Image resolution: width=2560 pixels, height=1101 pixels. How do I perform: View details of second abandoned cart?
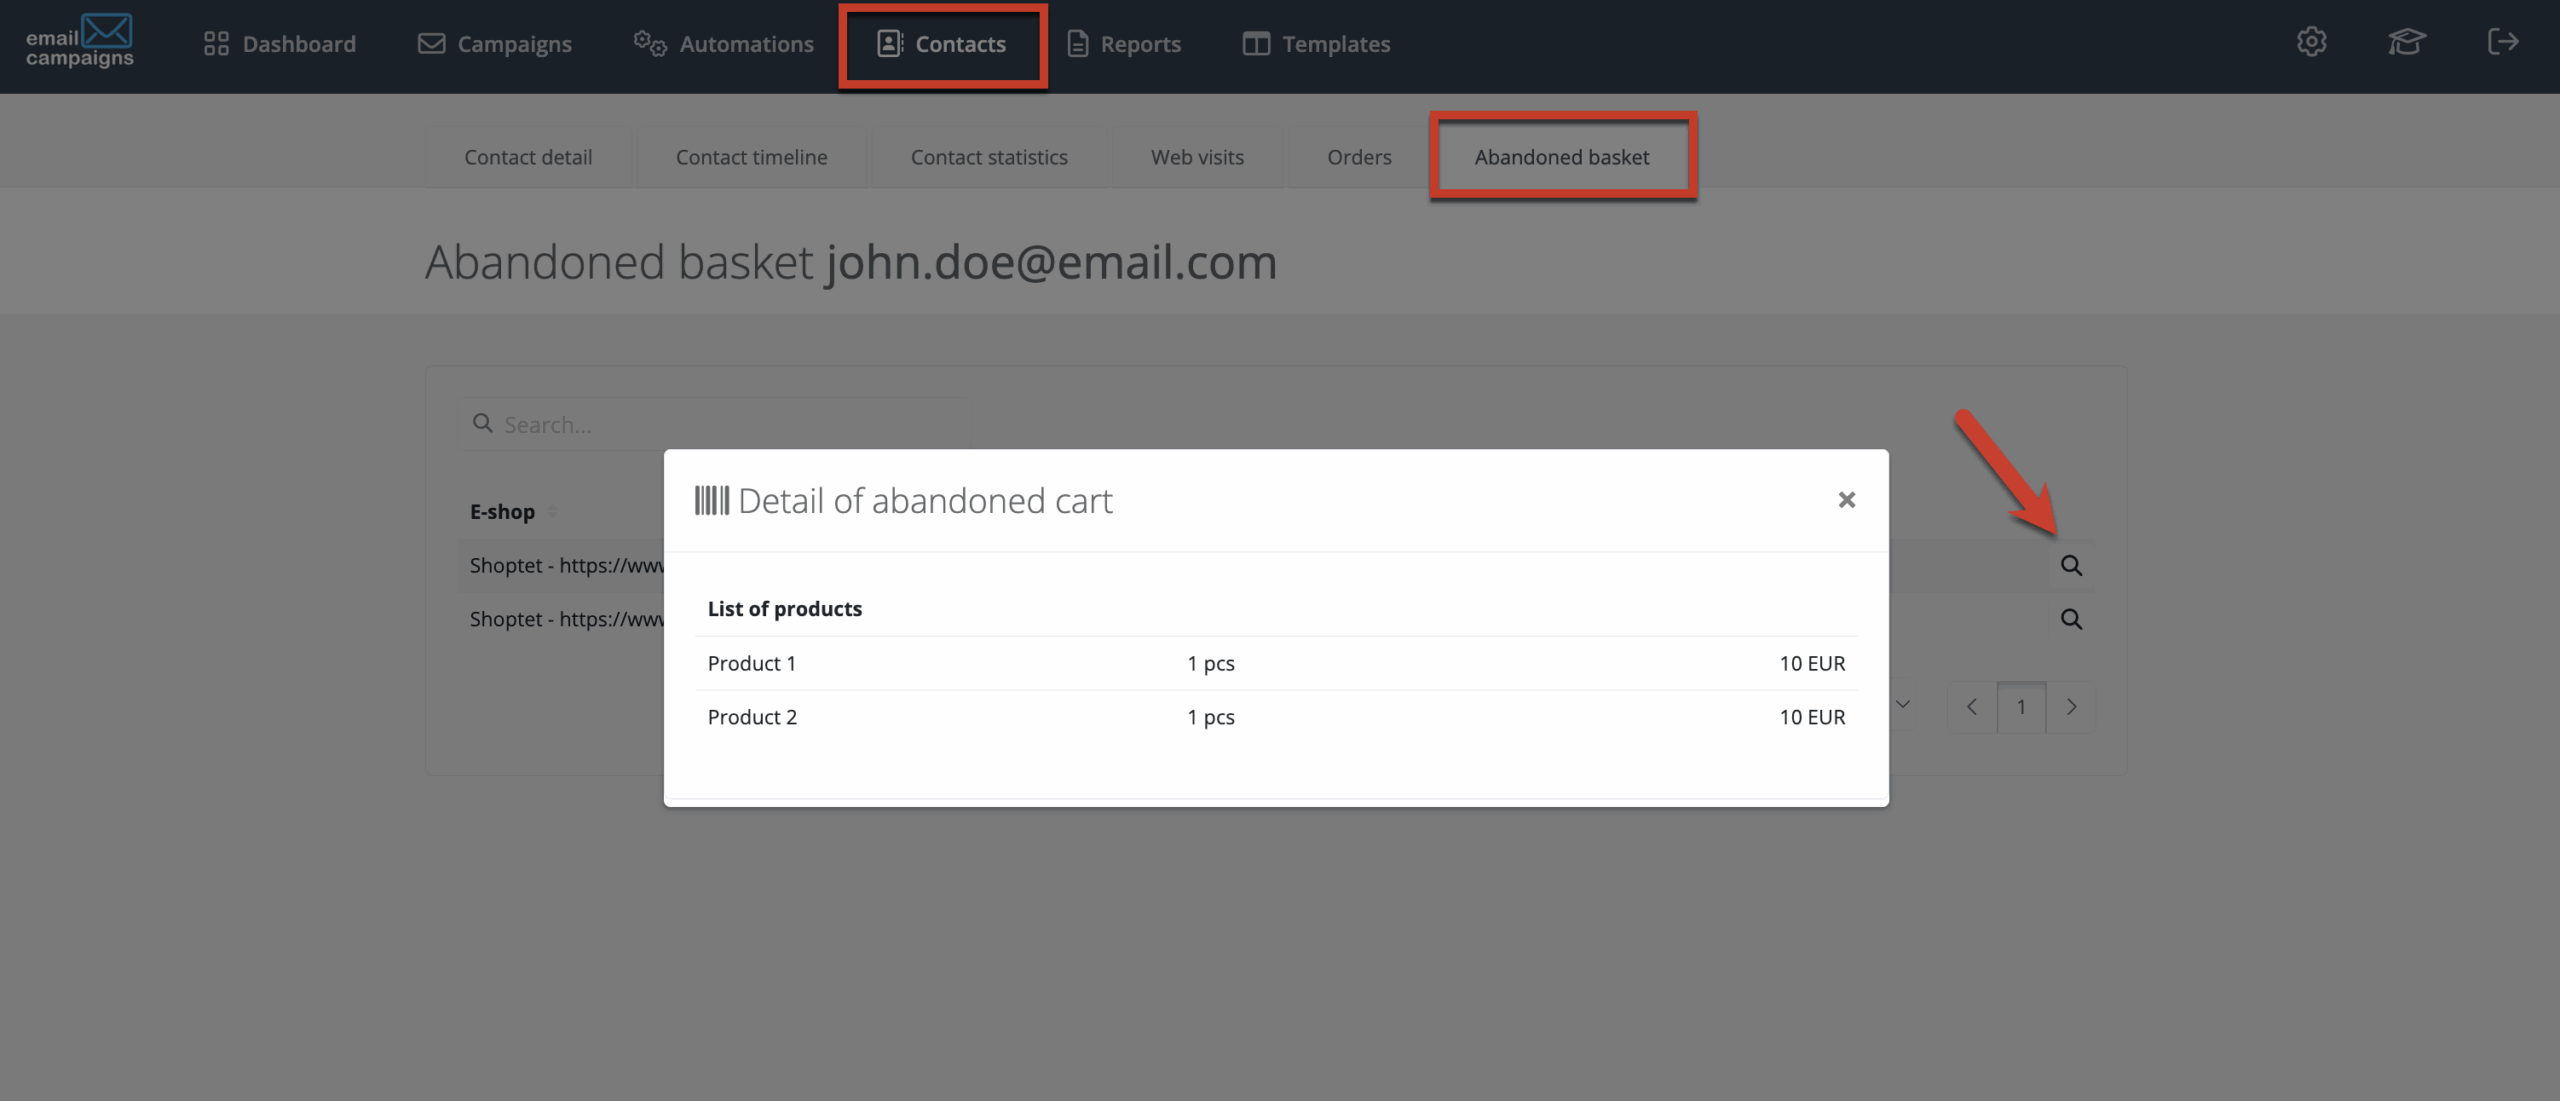[2071, 620]
